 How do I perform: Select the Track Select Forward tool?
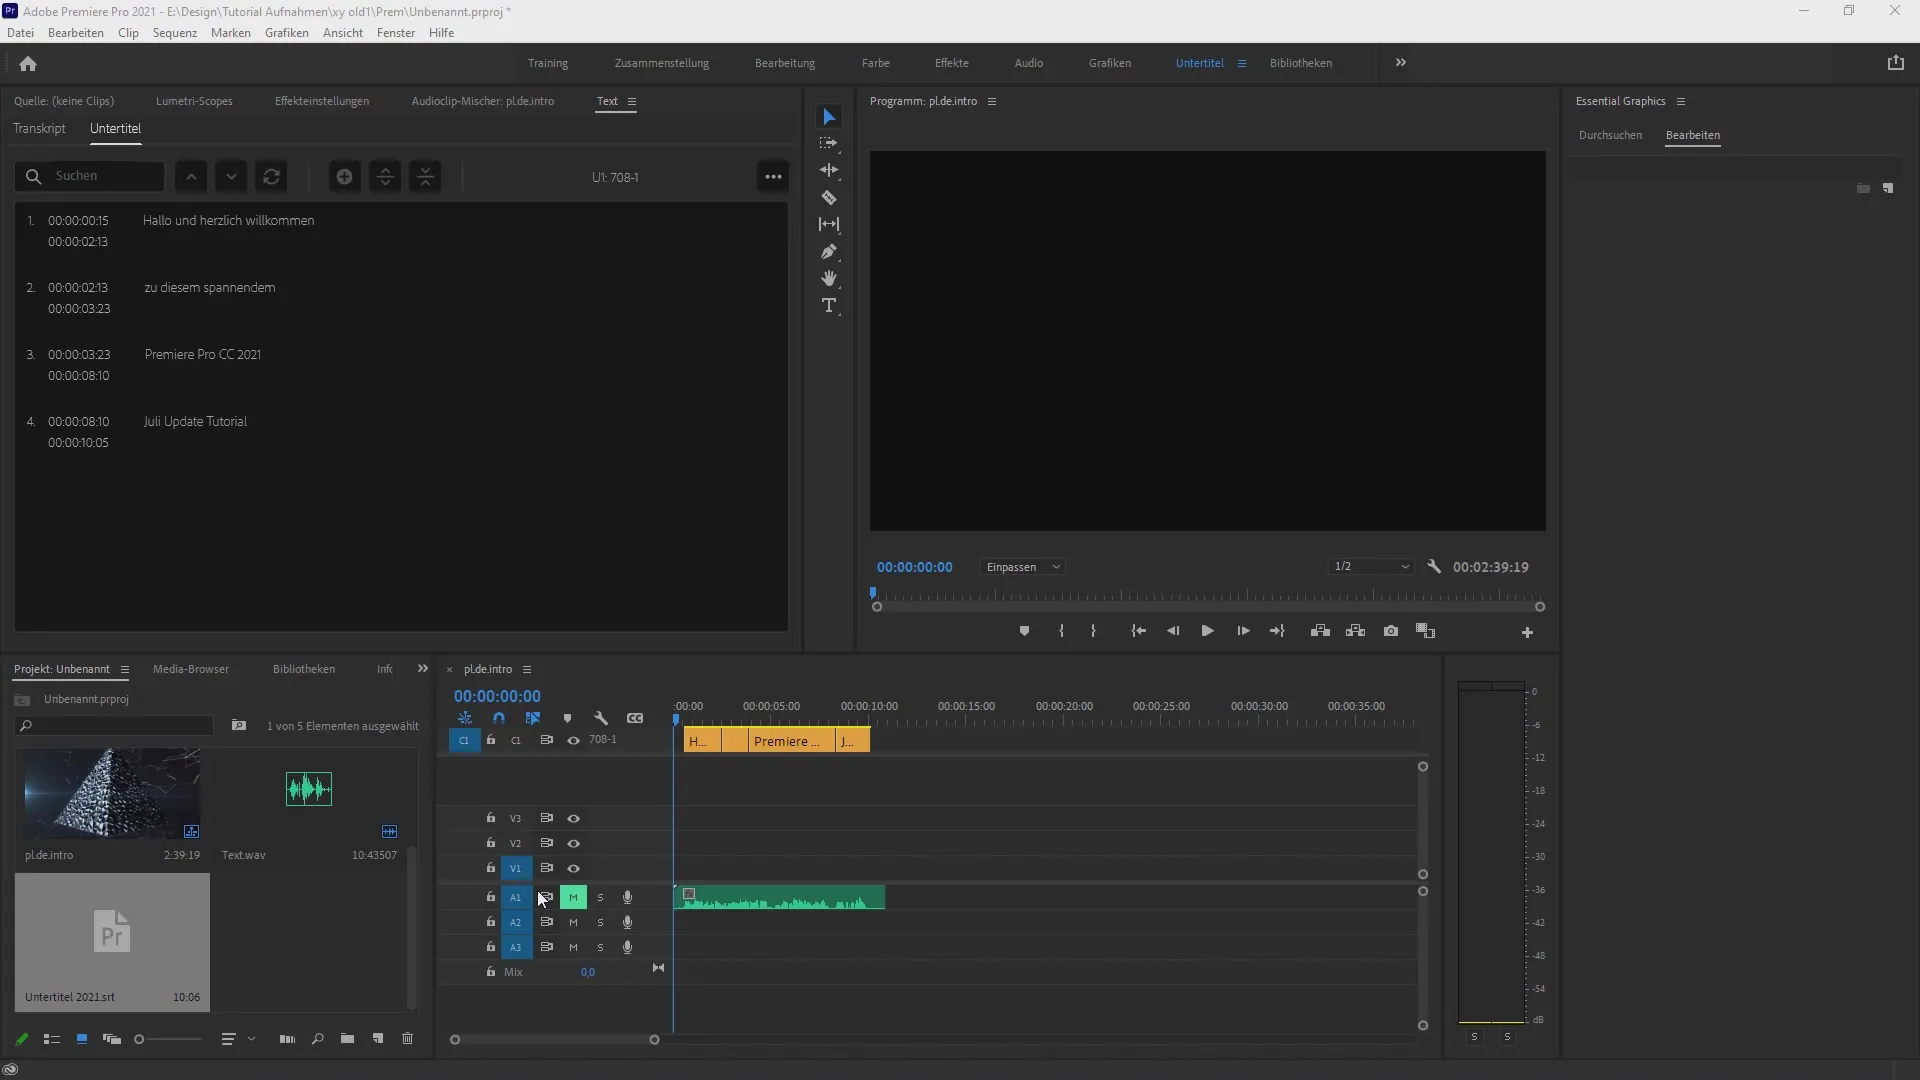[x=828, y=143]
